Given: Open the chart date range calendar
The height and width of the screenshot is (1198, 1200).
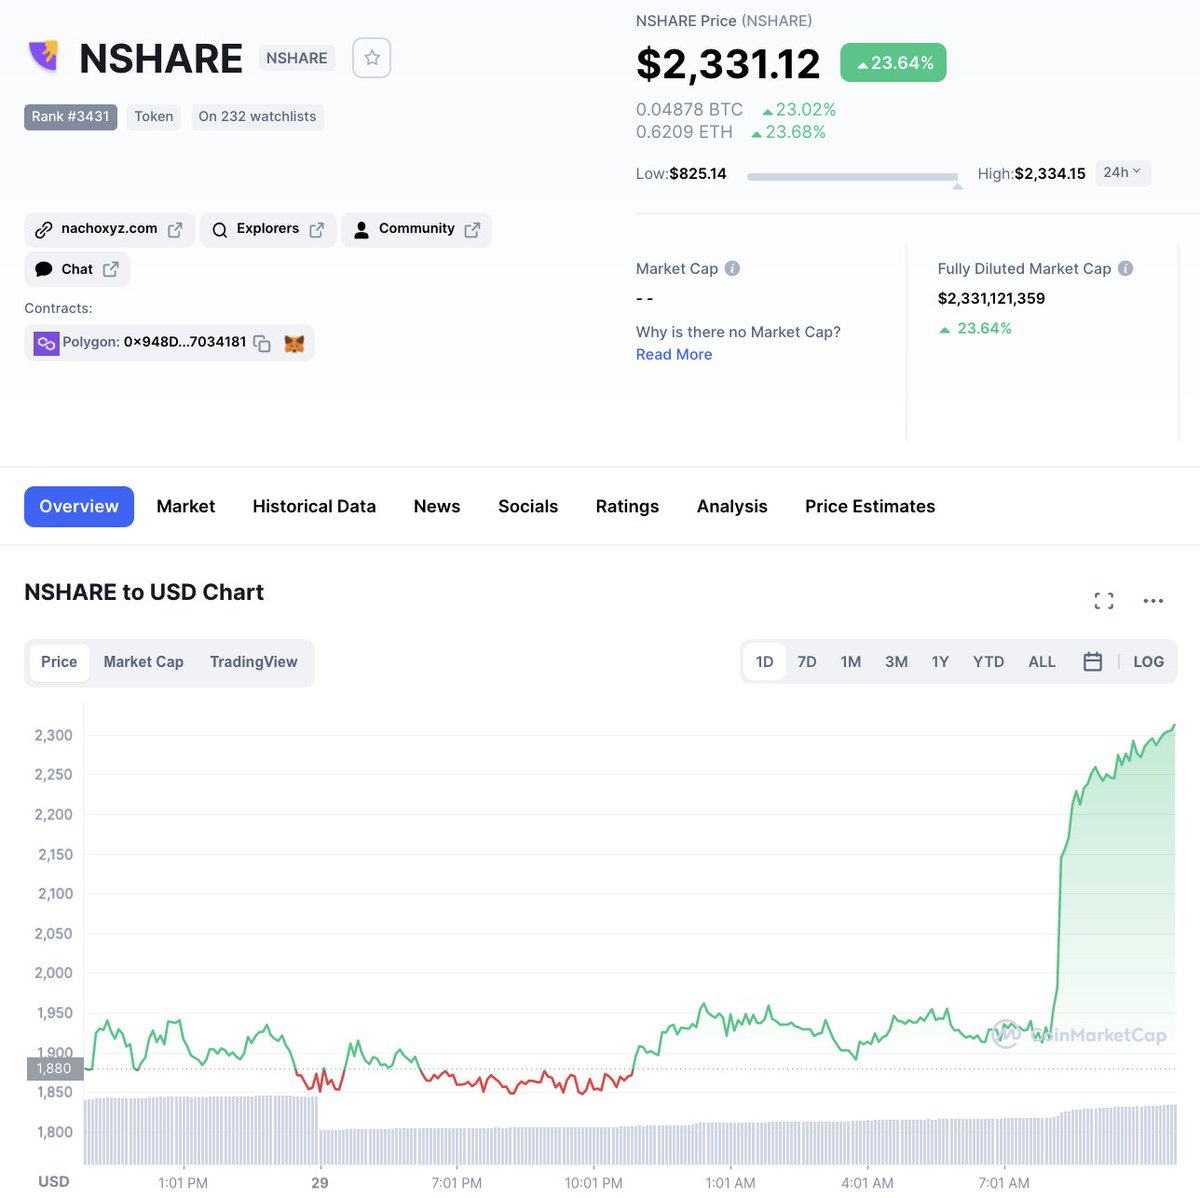Looking at the screenshot, I should coord(1093,662).
